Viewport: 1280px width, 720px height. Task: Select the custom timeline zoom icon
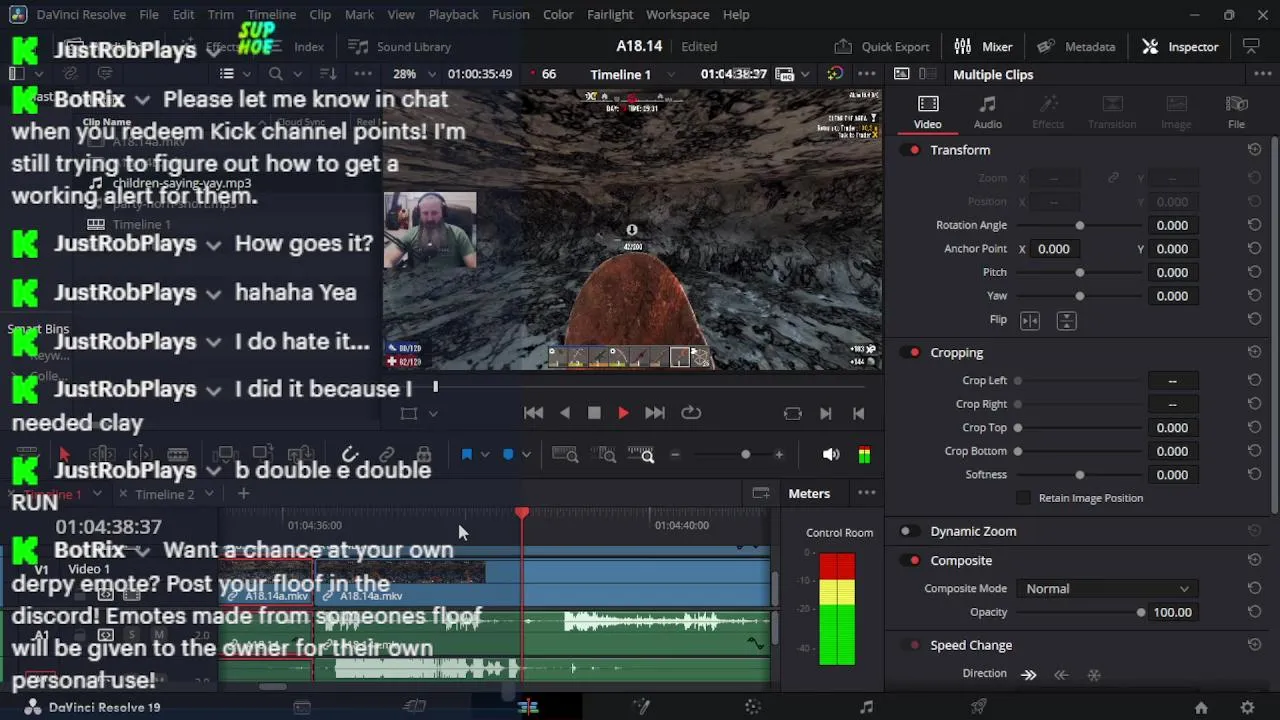point(641,455)
